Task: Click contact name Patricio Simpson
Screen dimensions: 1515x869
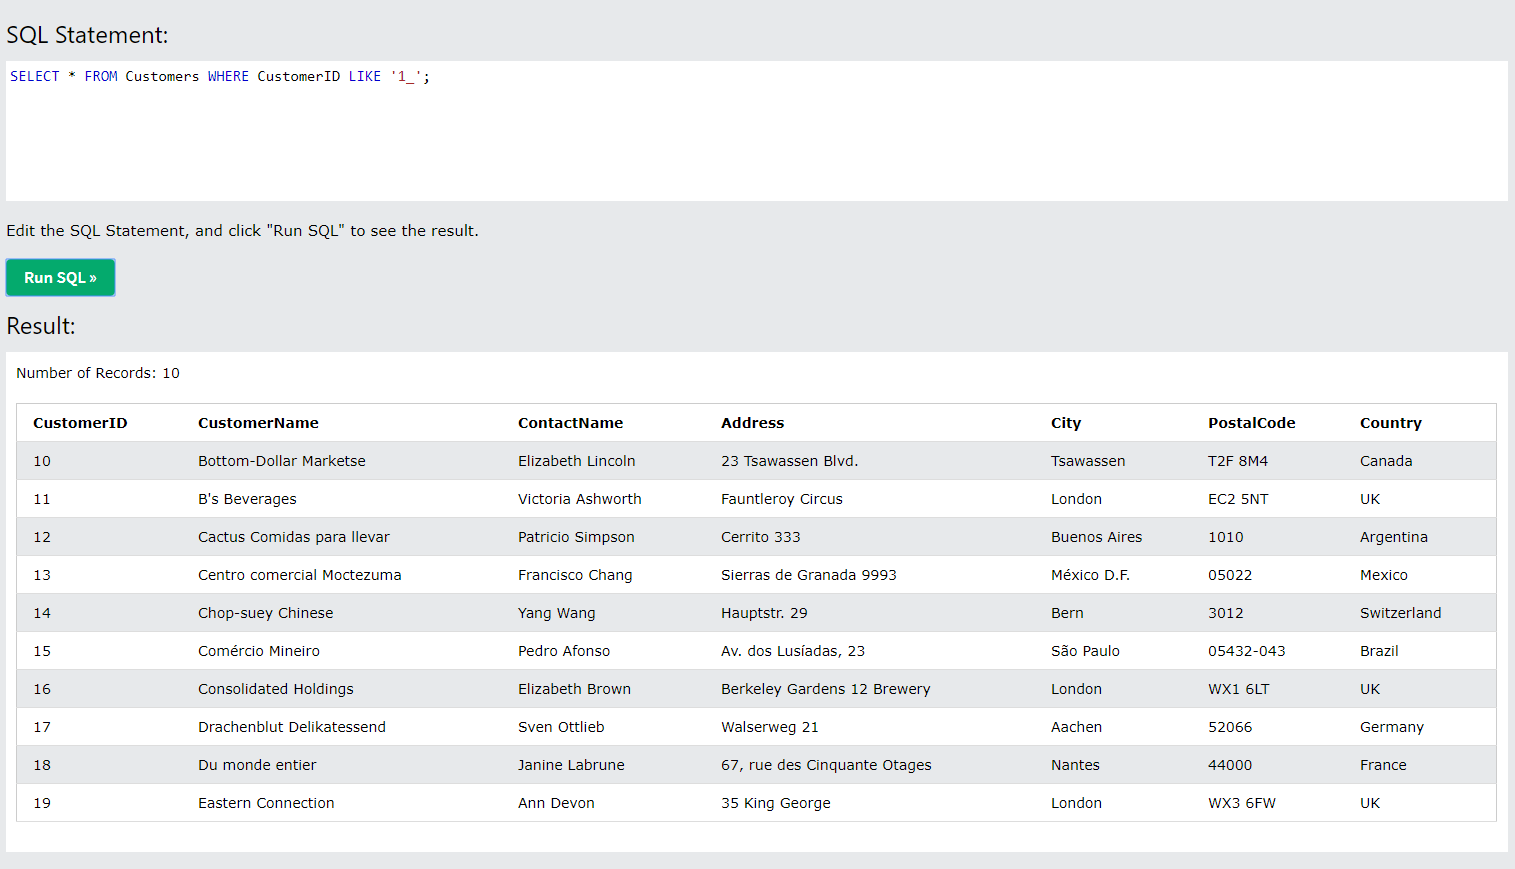Action: (576, 537)
